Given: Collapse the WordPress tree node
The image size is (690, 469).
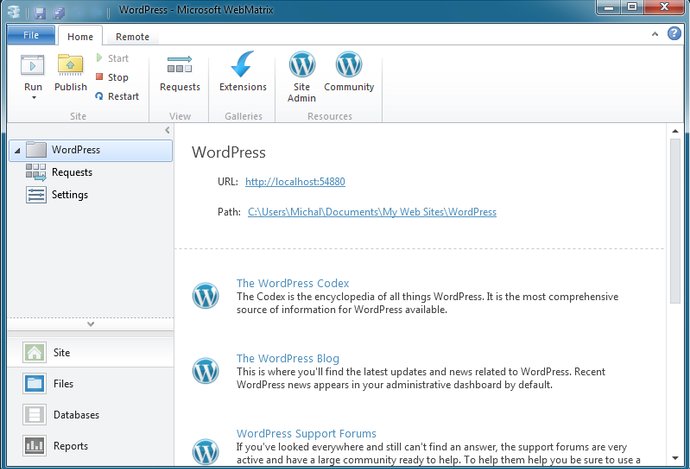Looking at the screenshot, I should point(18,151).
